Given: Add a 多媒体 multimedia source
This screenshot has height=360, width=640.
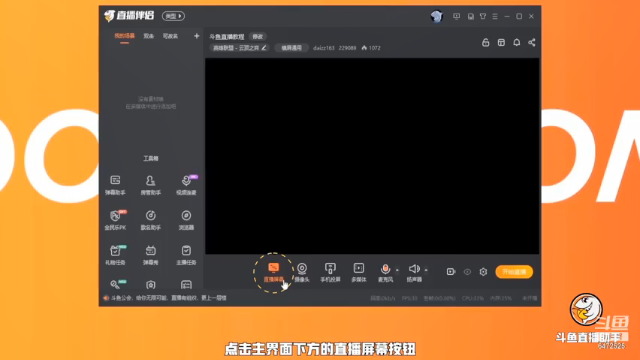Looking at the screenshot, I should 359,272.
